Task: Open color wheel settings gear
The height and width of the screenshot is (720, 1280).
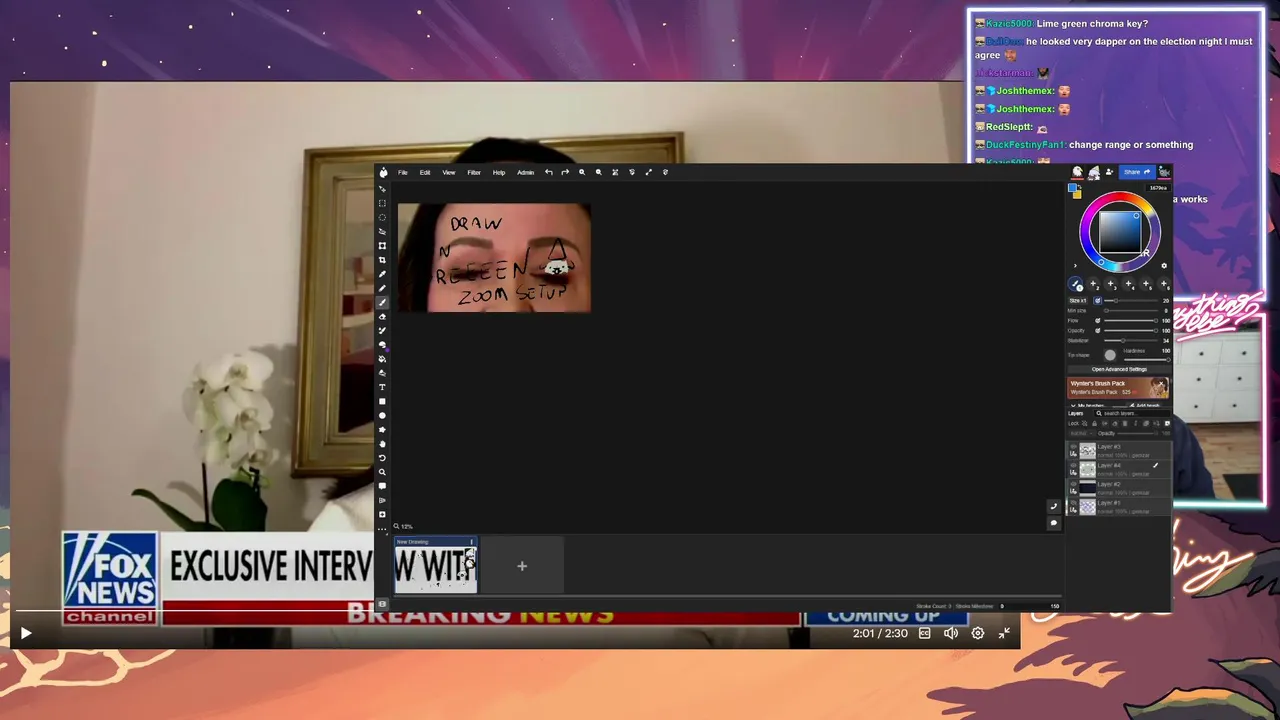Action: pos(1163,266)
